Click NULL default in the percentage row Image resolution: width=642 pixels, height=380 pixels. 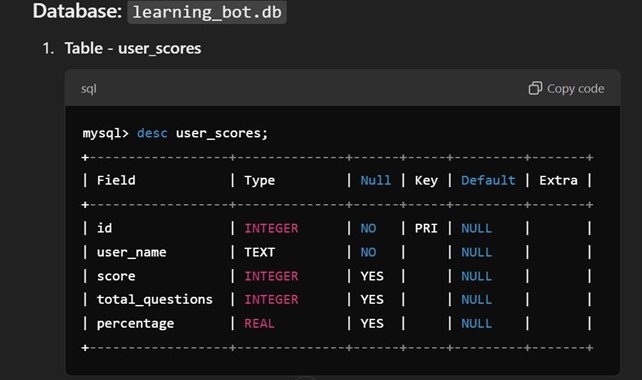click(477, 323)
